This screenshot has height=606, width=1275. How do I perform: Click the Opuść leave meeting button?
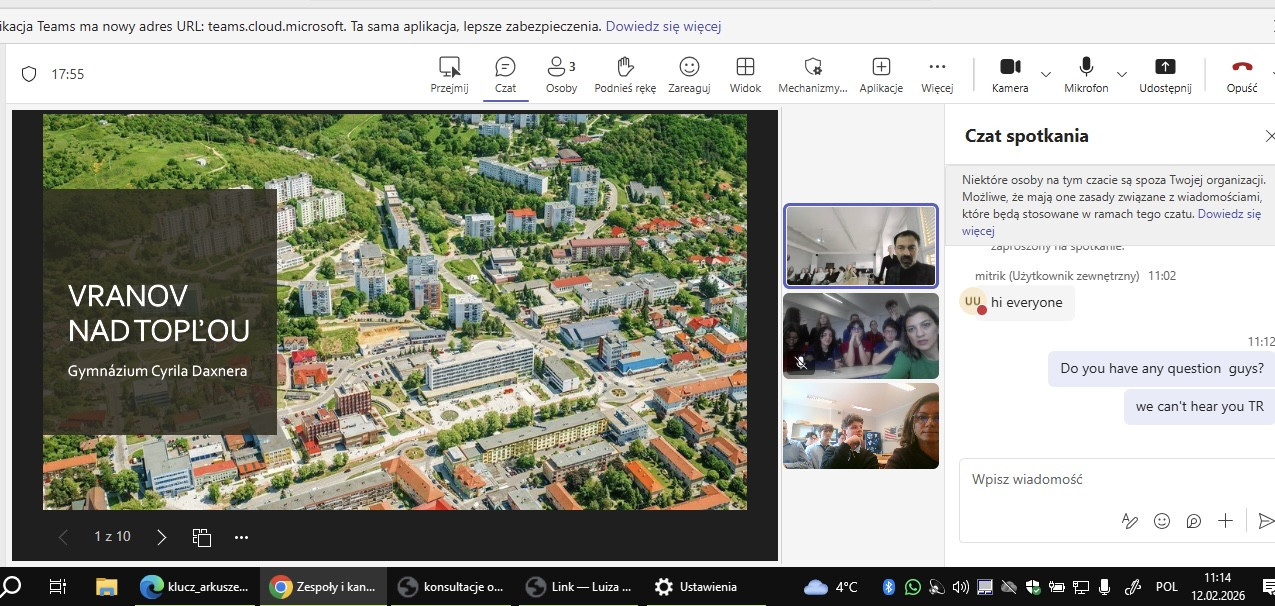point(1242,75)
